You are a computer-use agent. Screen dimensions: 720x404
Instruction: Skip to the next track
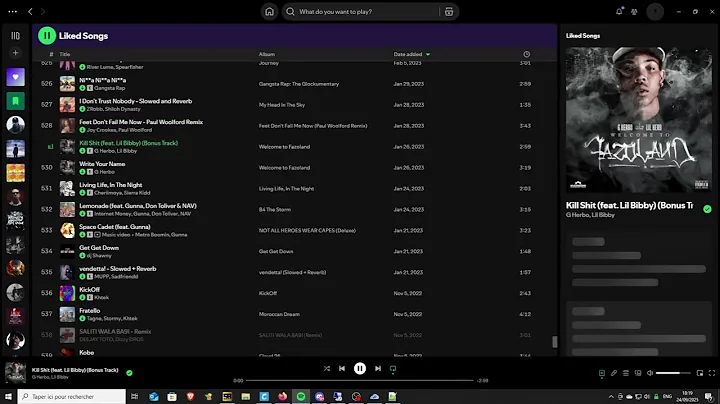click(377, 368)
